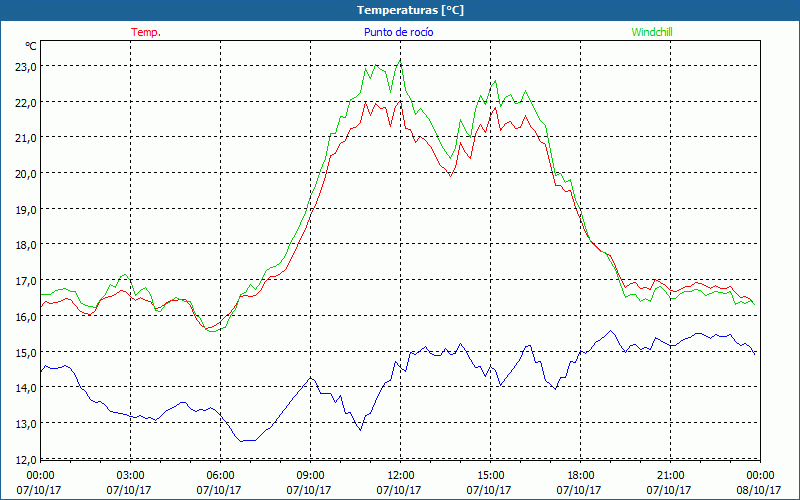Image resolution: width=800 pixels, height=500 pixels.
Task: Click the red Temp. peak near 15:00
Action: 495,108
